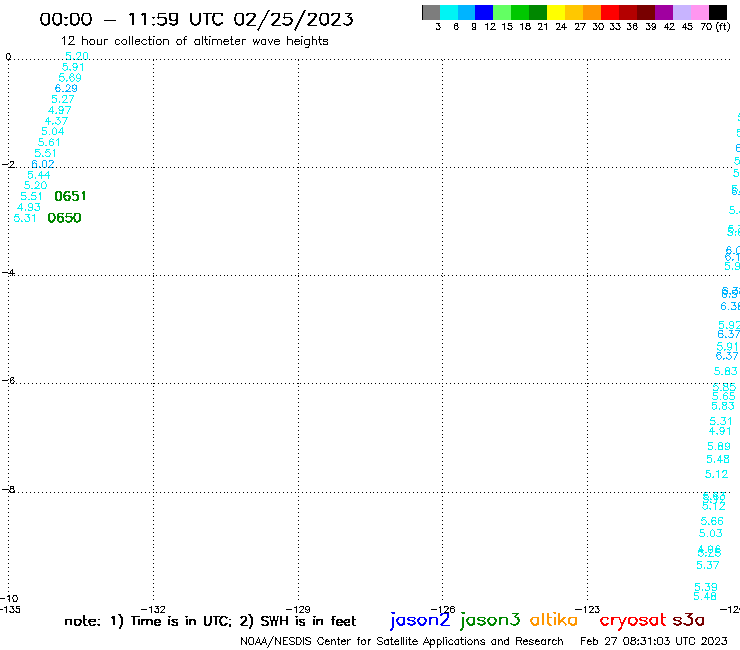Click the gray swatch in the color legend
Viewport: 740px width, 650px height.
431,12
